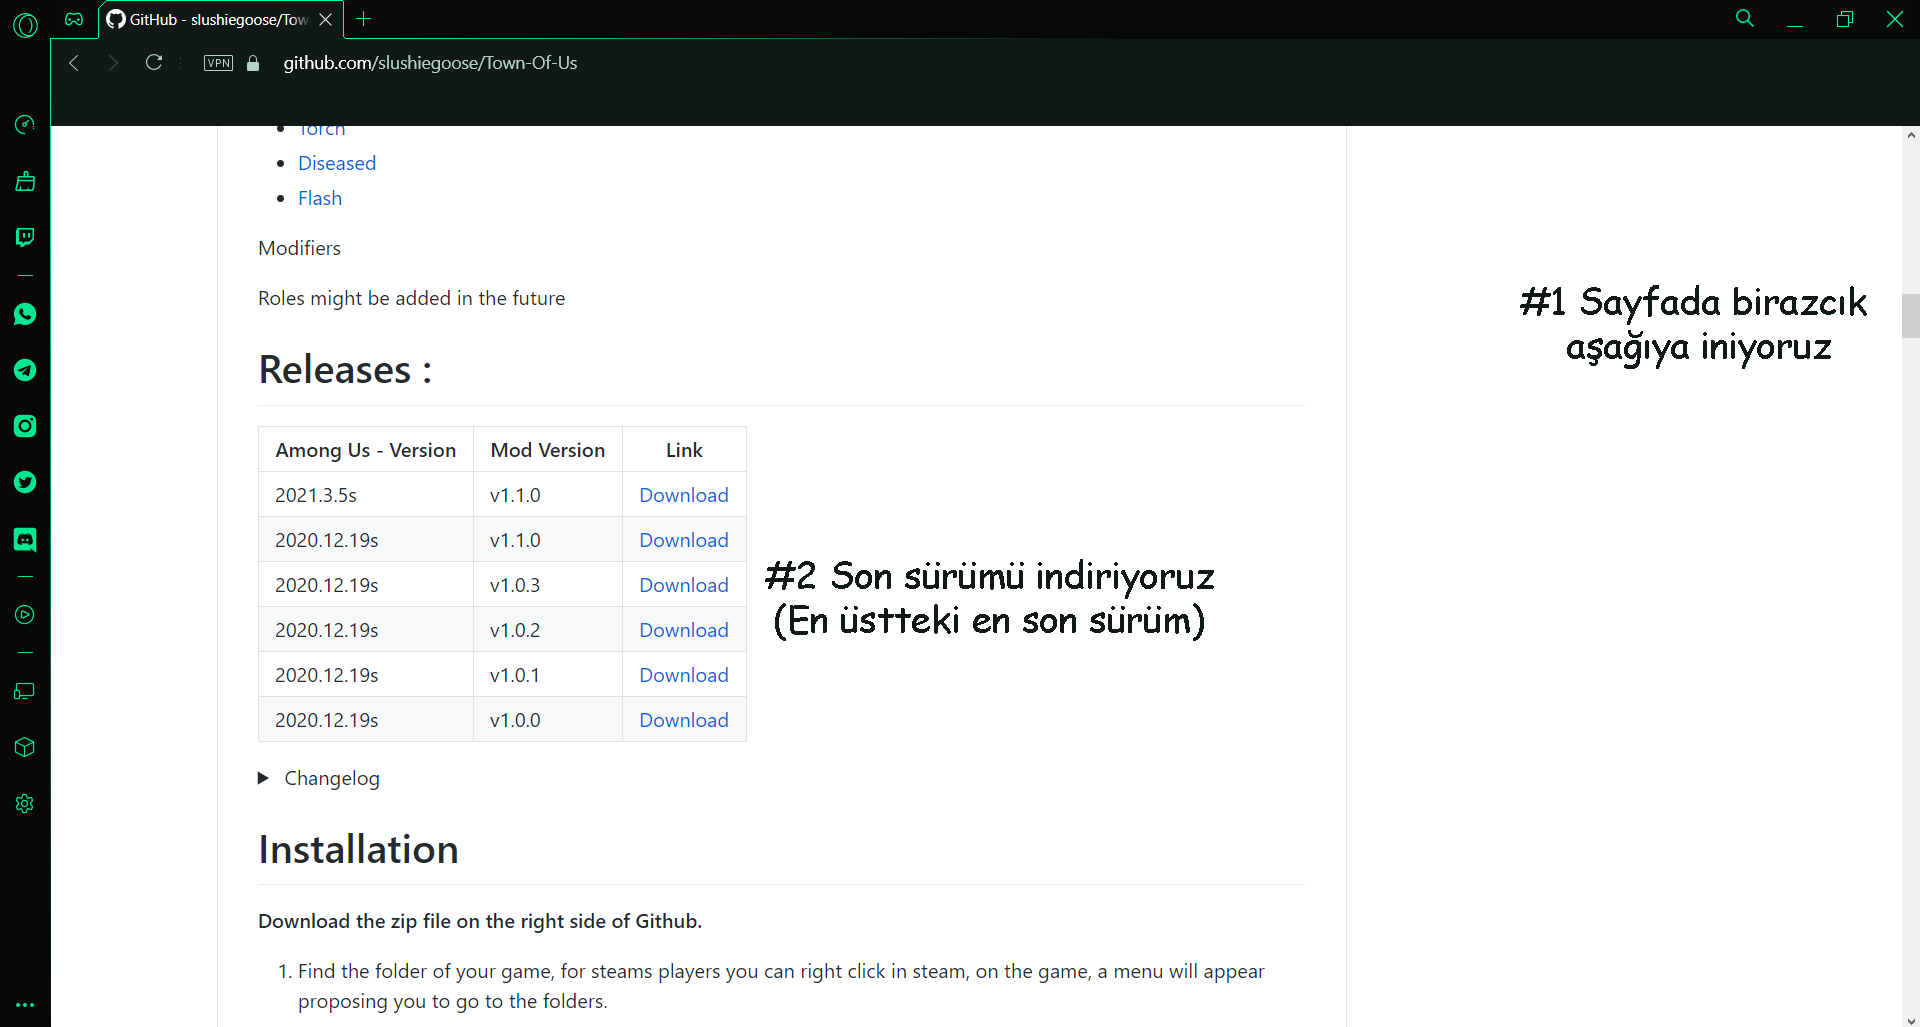Open the shopping bag icon in sidebar

coord(25,181)
